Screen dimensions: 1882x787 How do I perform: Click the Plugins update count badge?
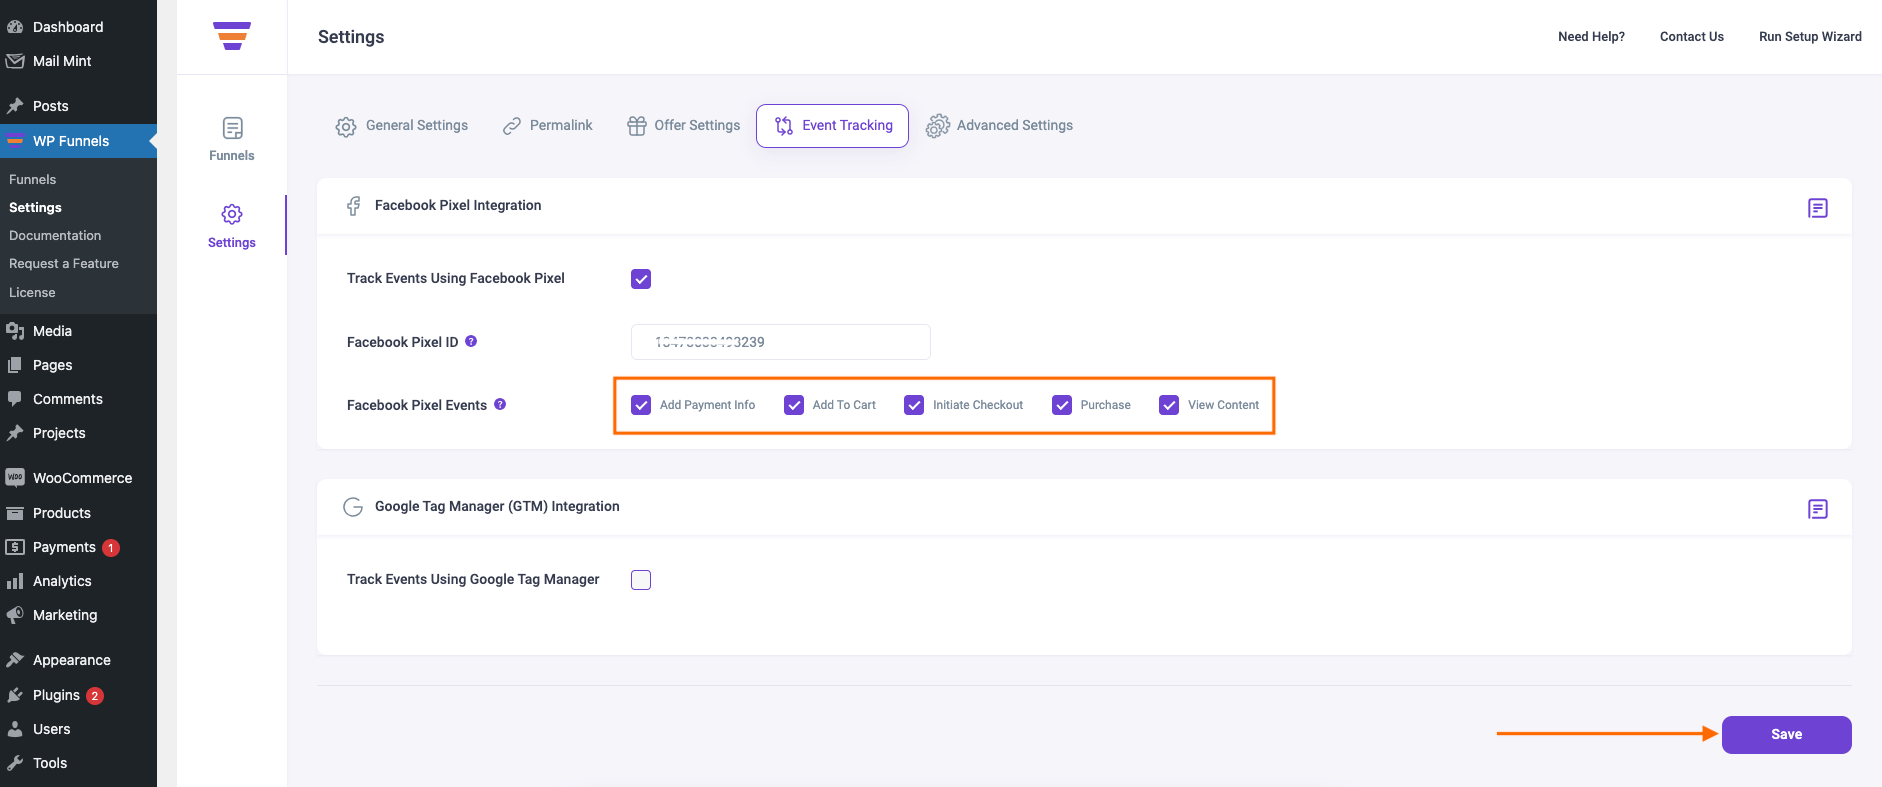click(x=95, y=696)
